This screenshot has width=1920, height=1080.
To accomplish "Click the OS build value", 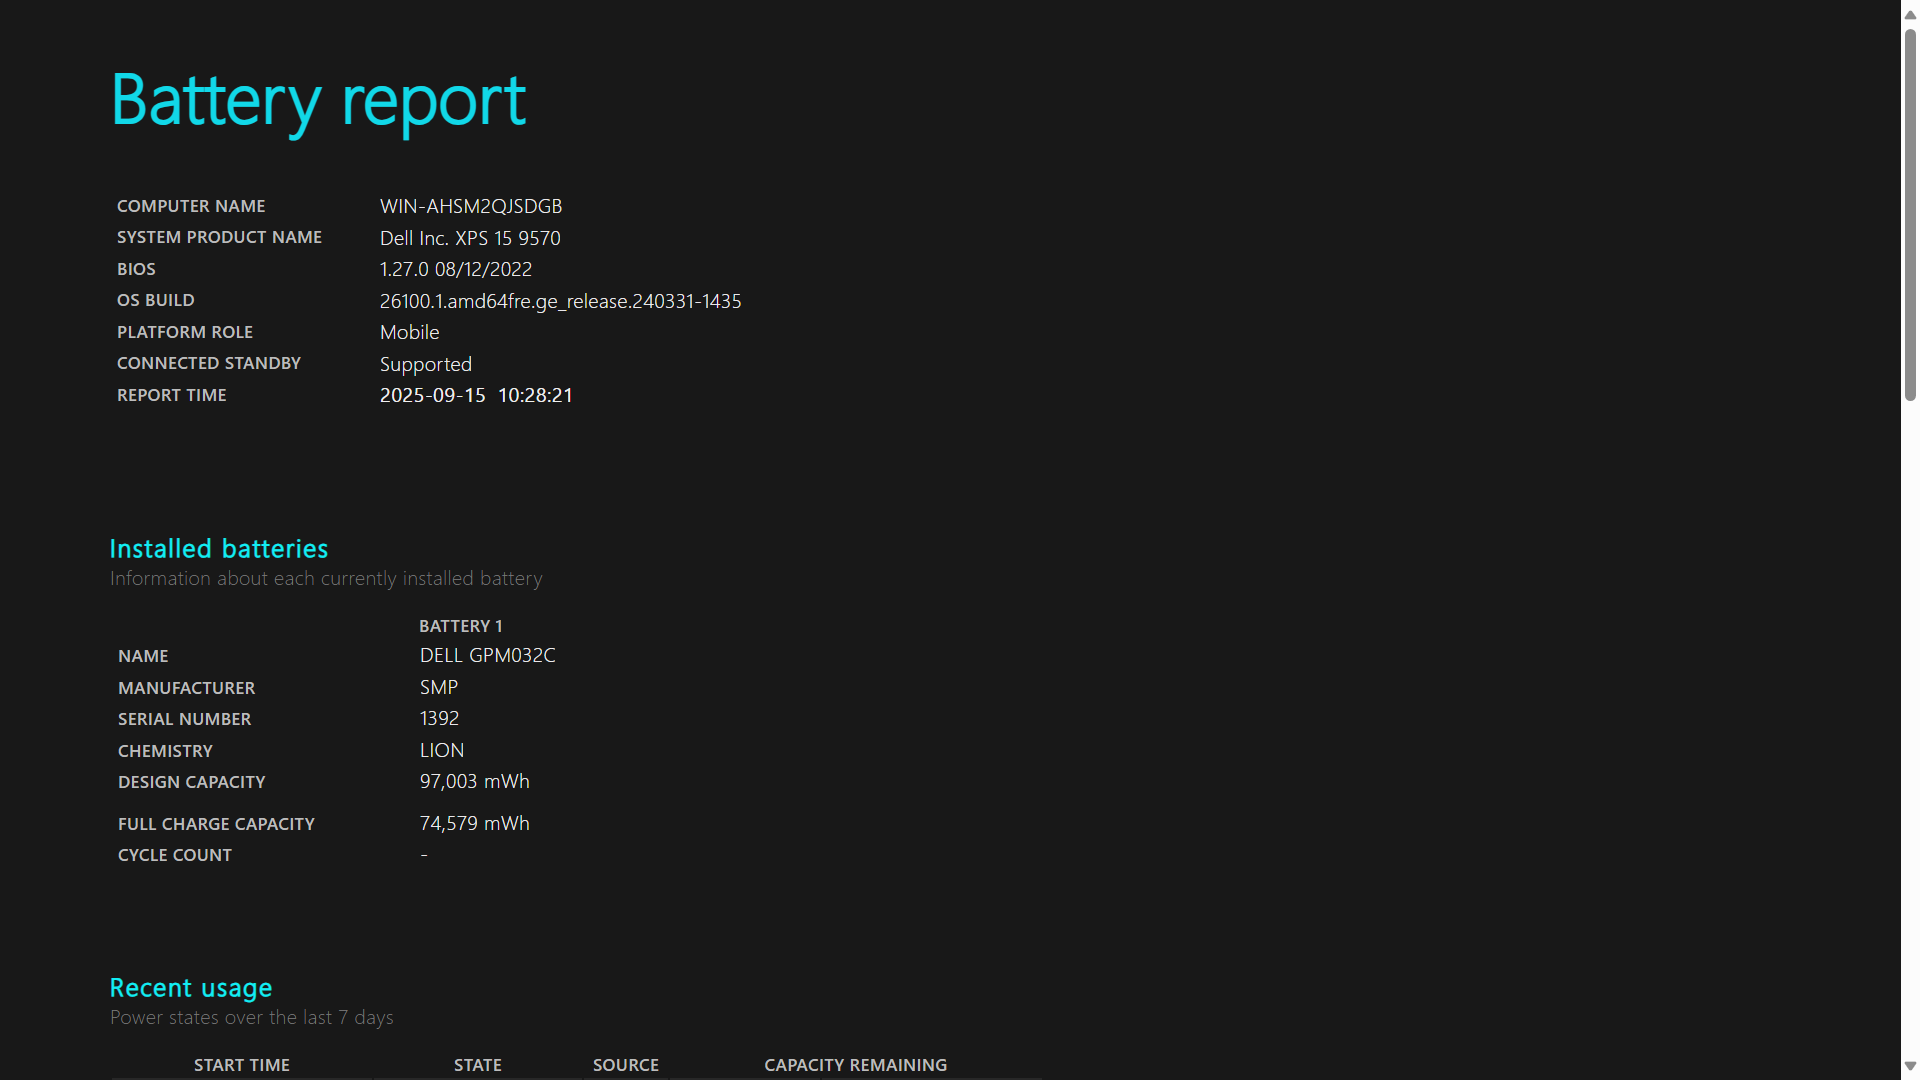I will [x=560, y=301].
